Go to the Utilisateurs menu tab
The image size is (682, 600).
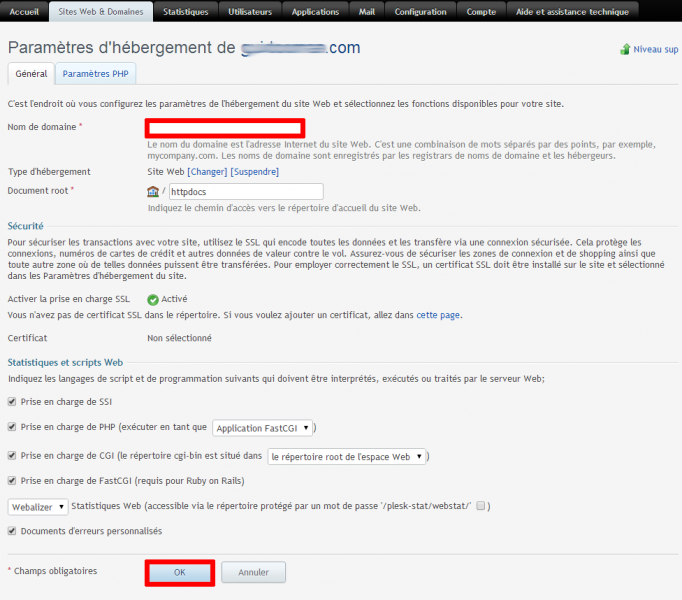pos(250,12)
